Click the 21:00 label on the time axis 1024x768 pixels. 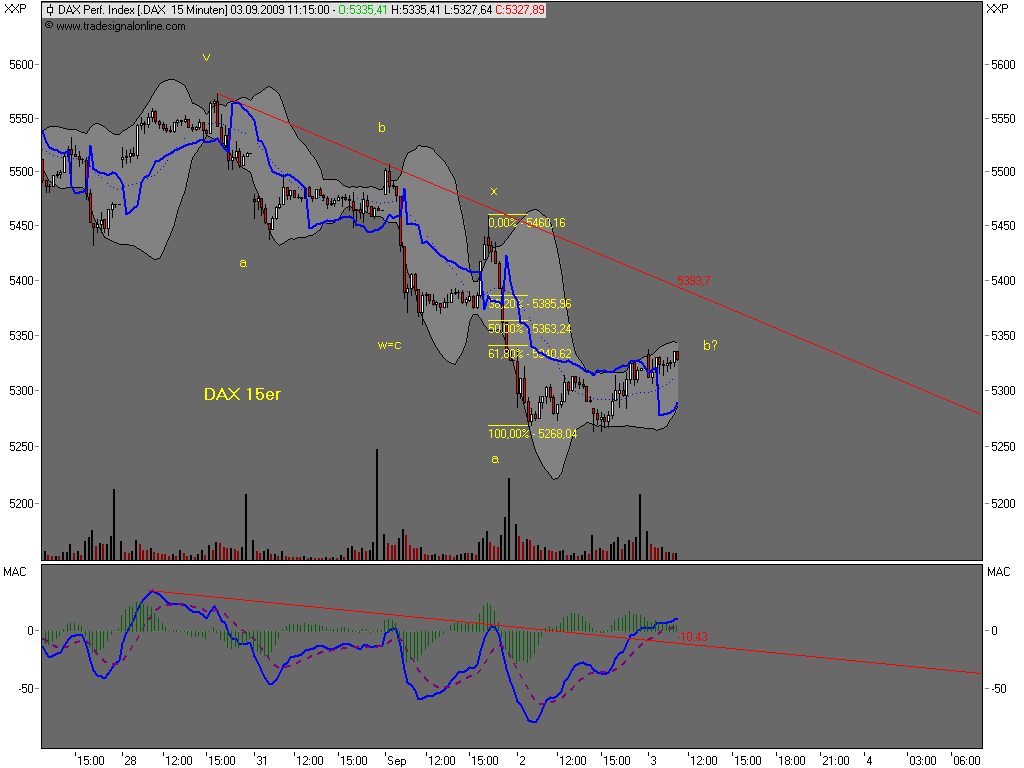tap(836, 760)
